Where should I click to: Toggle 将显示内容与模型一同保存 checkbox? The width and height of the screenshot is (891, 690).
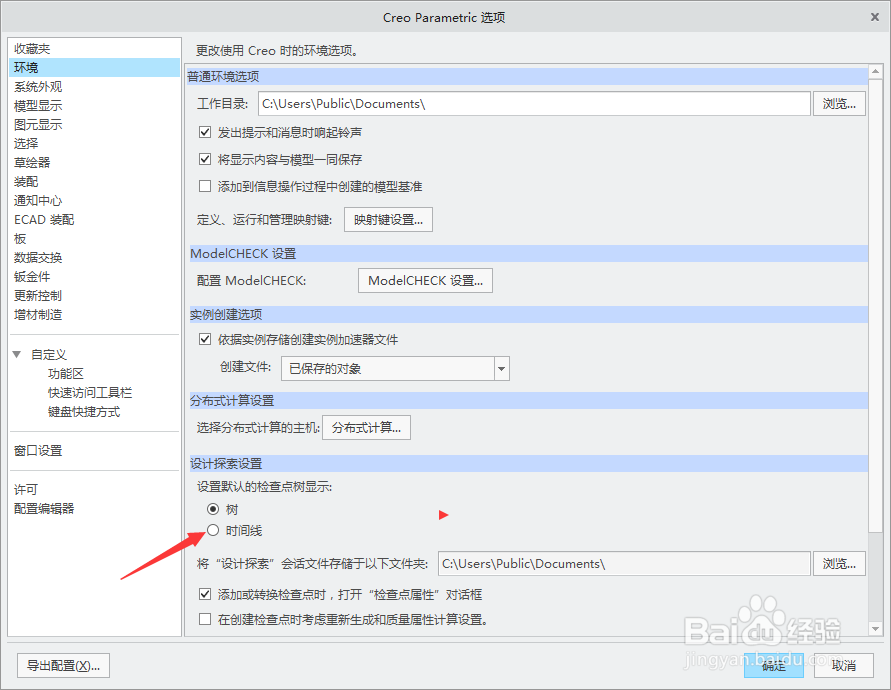pyautogui.click(x=205, y=159)
